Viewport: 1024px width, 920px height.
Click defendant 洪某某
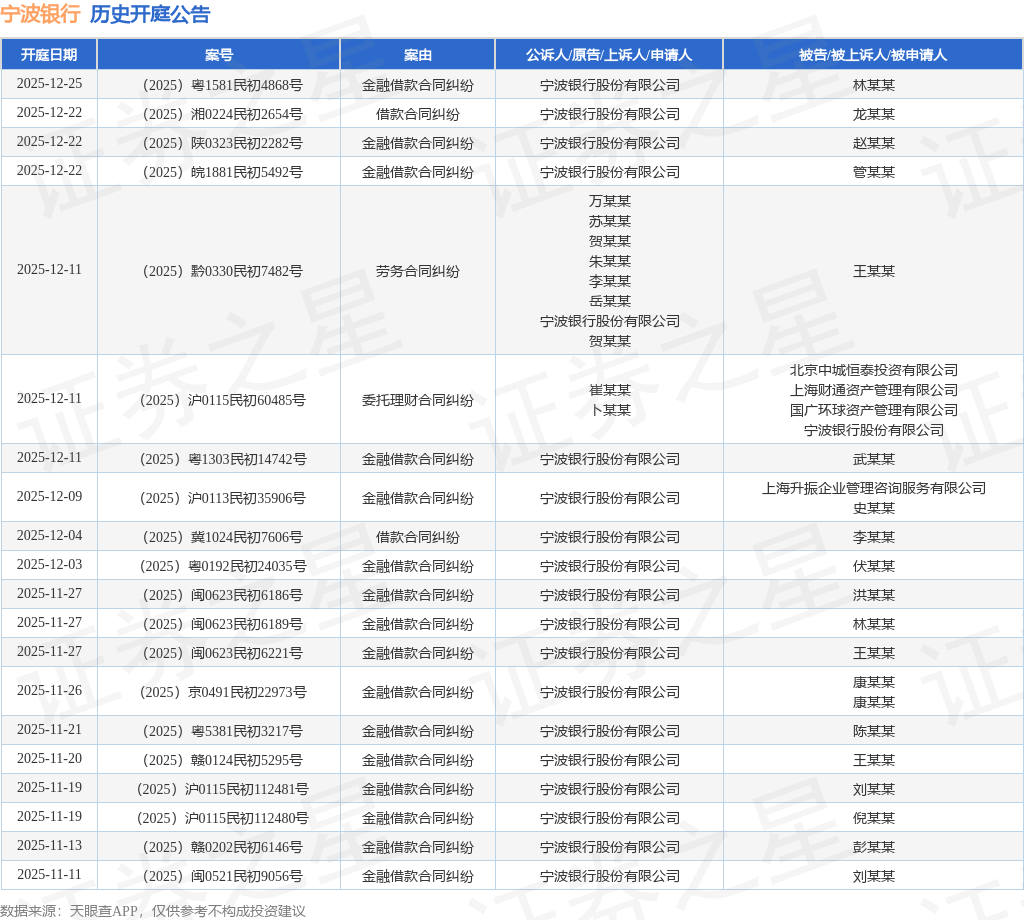pyautogui.click(x=874, y=595)
